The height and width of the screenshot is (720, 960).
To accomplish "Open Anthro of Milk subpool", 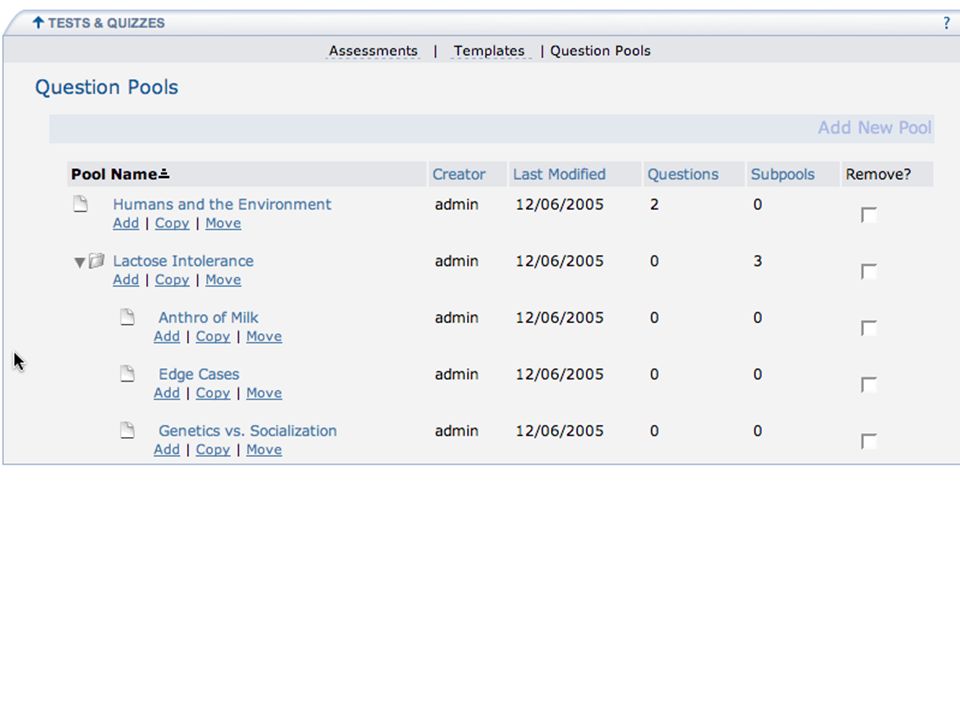I will coord(208,318).
